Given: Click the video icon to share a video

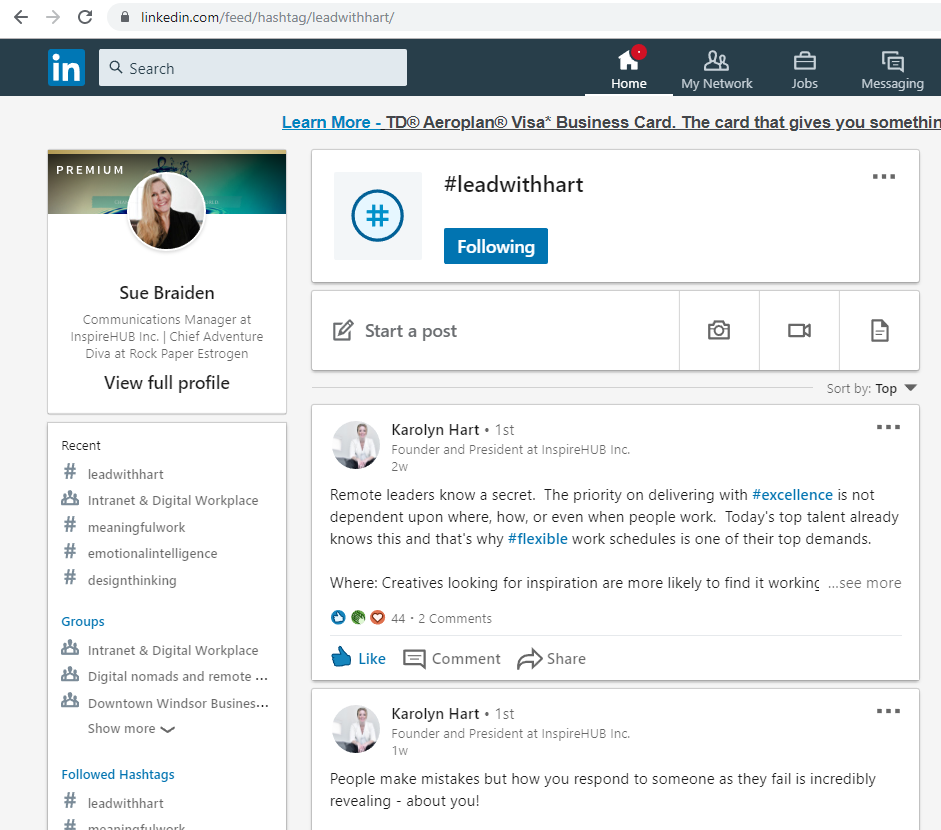Looking at the screenshot, I should point(799,330).
